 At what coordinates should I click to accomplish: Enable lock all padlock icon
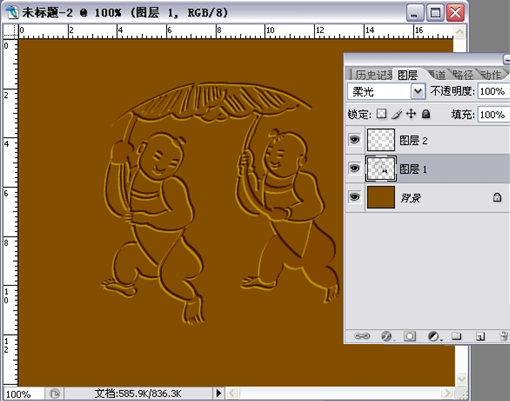coord(426,114)
